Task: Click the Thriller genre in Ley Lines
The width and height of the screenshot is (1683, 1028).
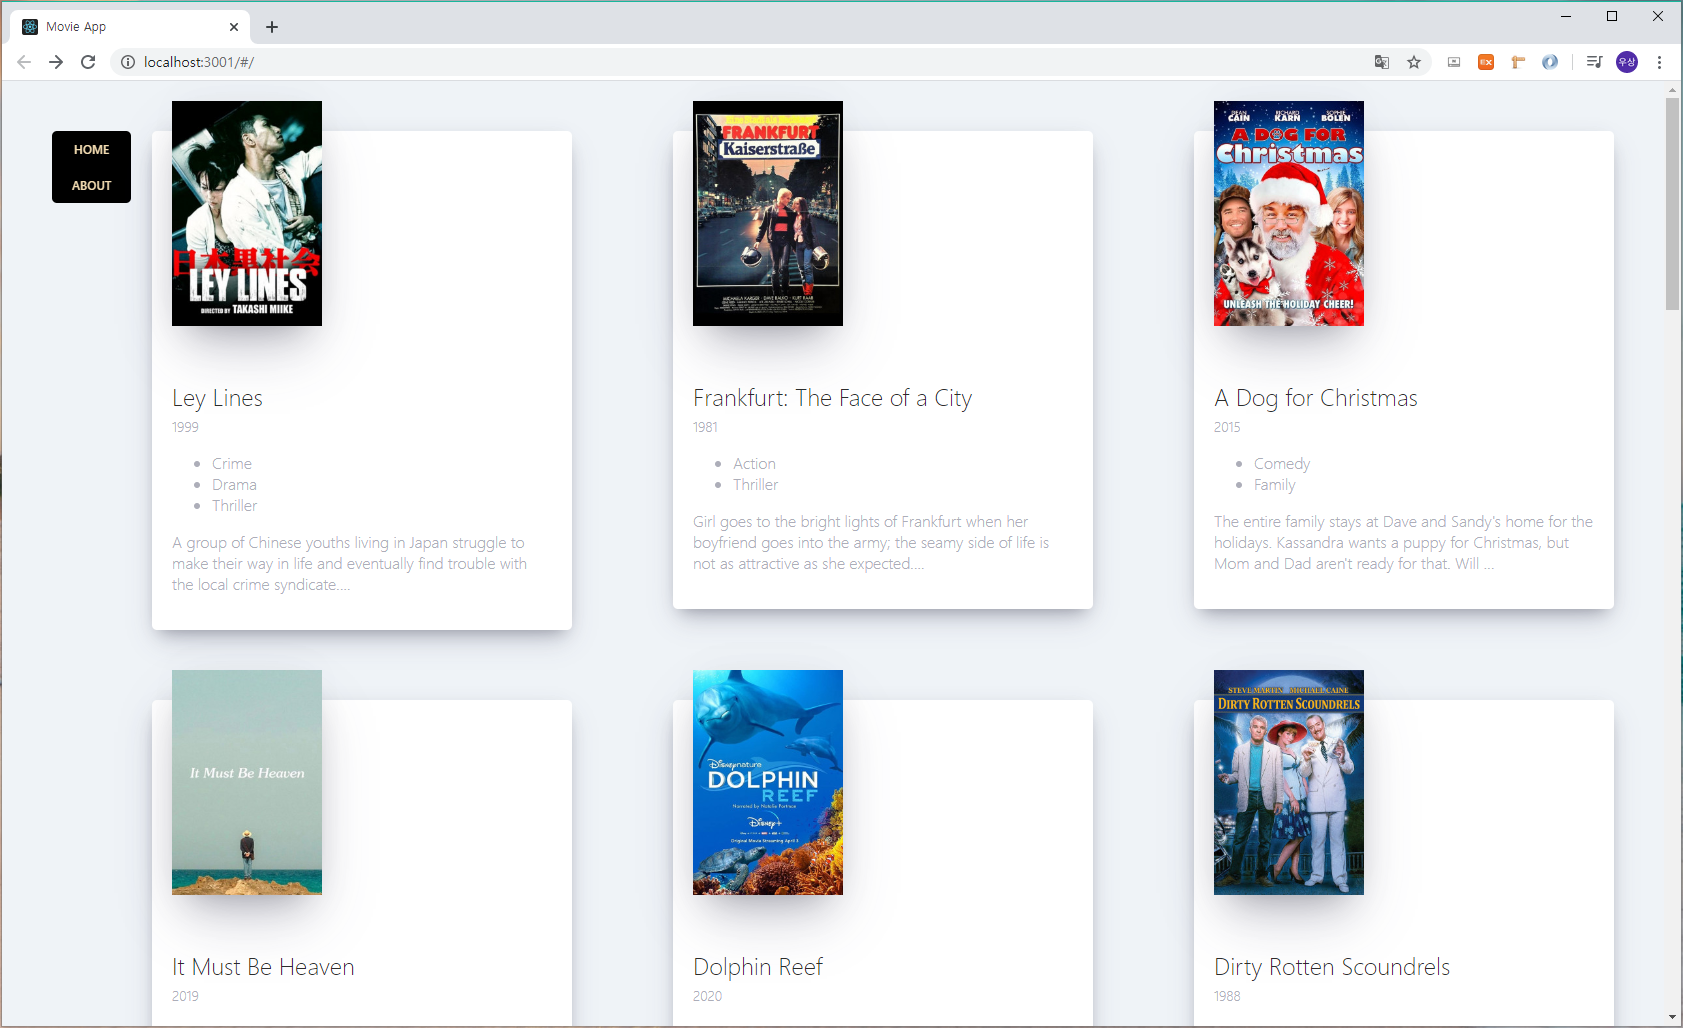Action: (234, 506)
